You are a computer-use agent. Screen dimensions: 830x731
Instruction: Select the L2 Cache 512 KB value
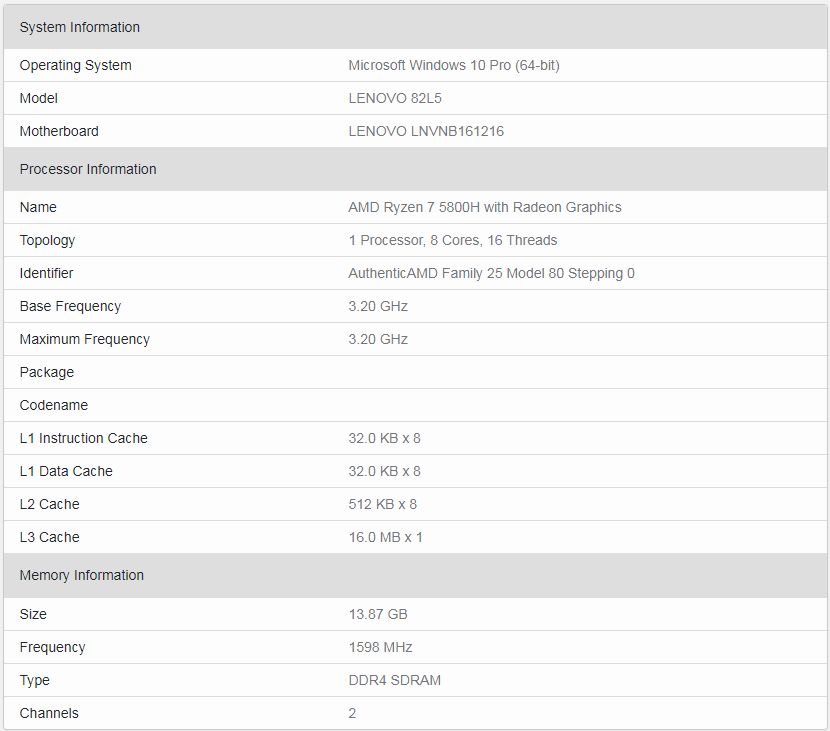click(383, 504)
